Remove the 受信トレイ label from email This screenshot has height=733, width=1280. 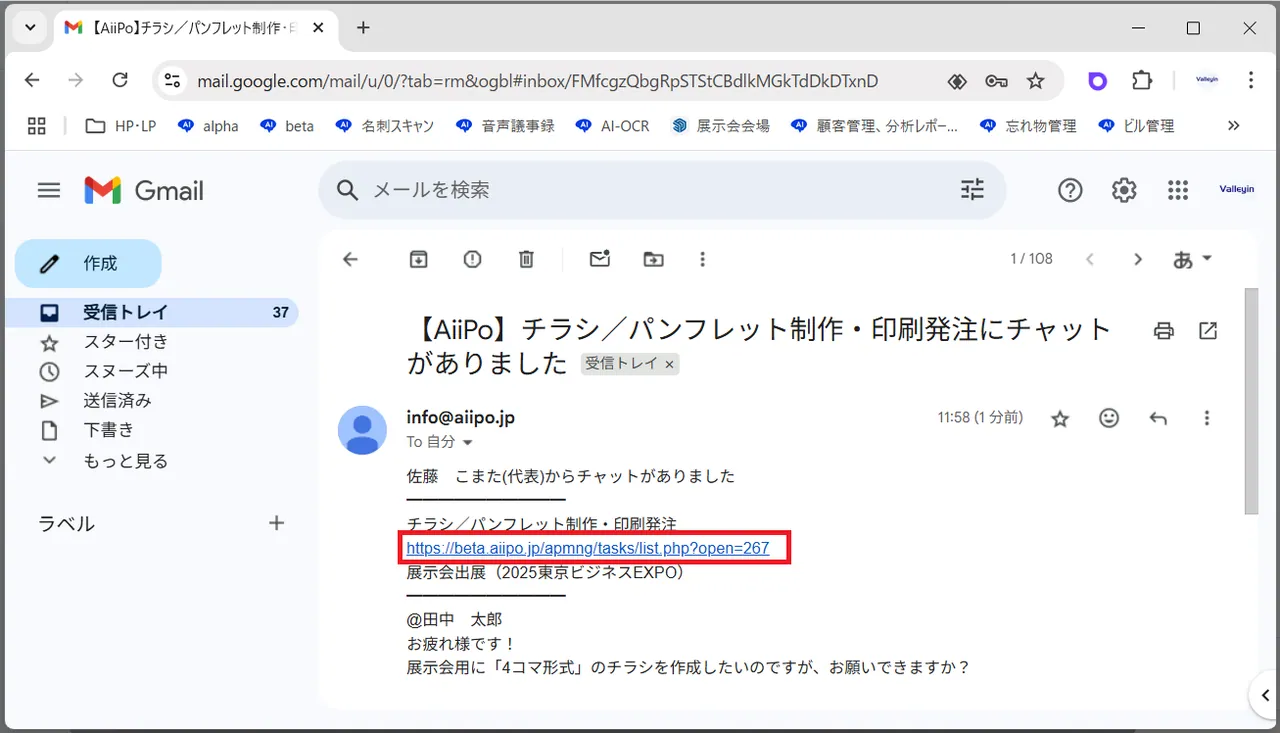(x=670, y=364)
